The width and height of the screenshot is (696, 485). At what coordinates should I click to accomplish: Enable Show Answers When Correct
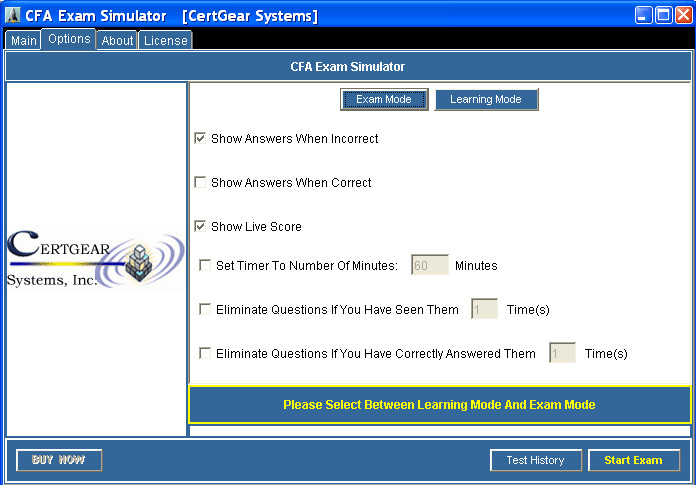(200, 182)
